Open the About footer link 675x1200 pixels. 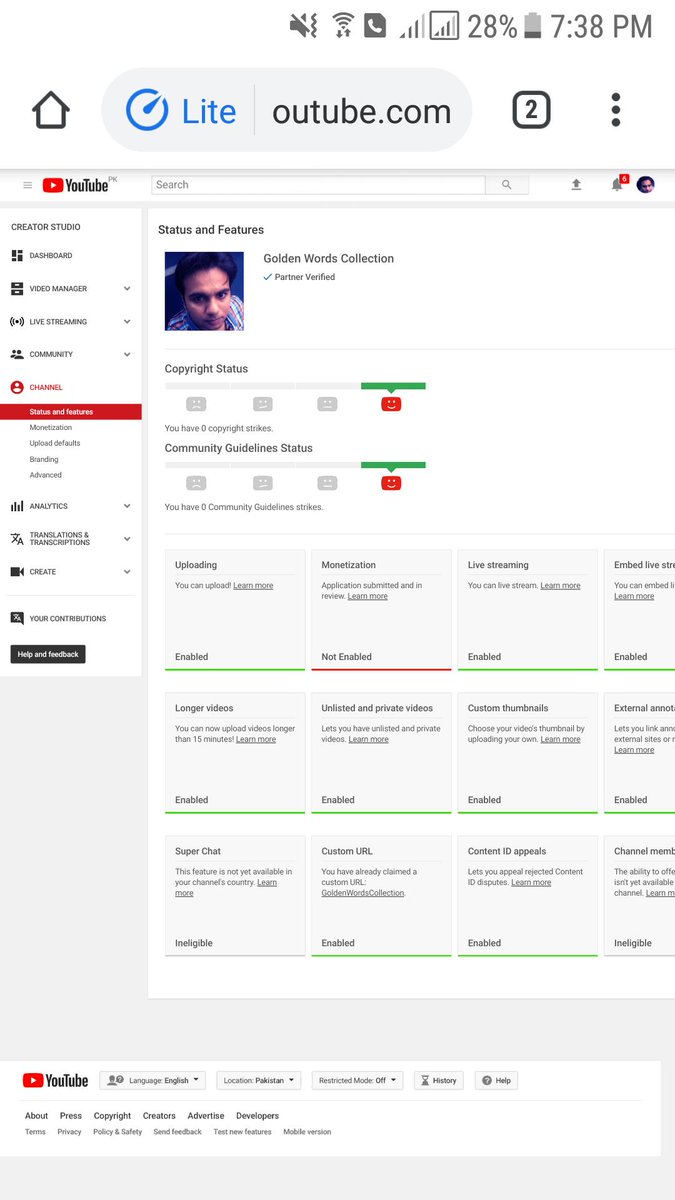(36, 1116)
